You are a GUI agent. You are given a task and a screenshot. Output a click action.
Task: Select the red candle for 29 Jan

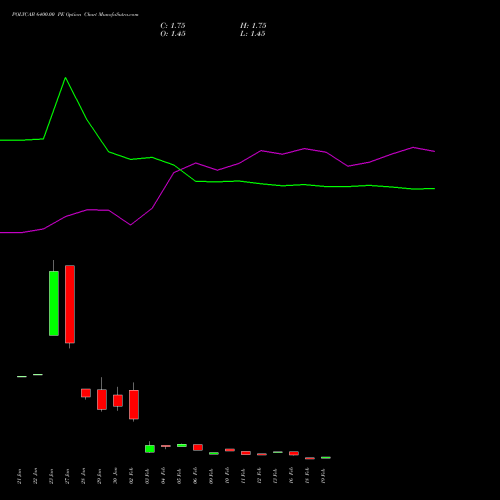[x=102, y=399]
